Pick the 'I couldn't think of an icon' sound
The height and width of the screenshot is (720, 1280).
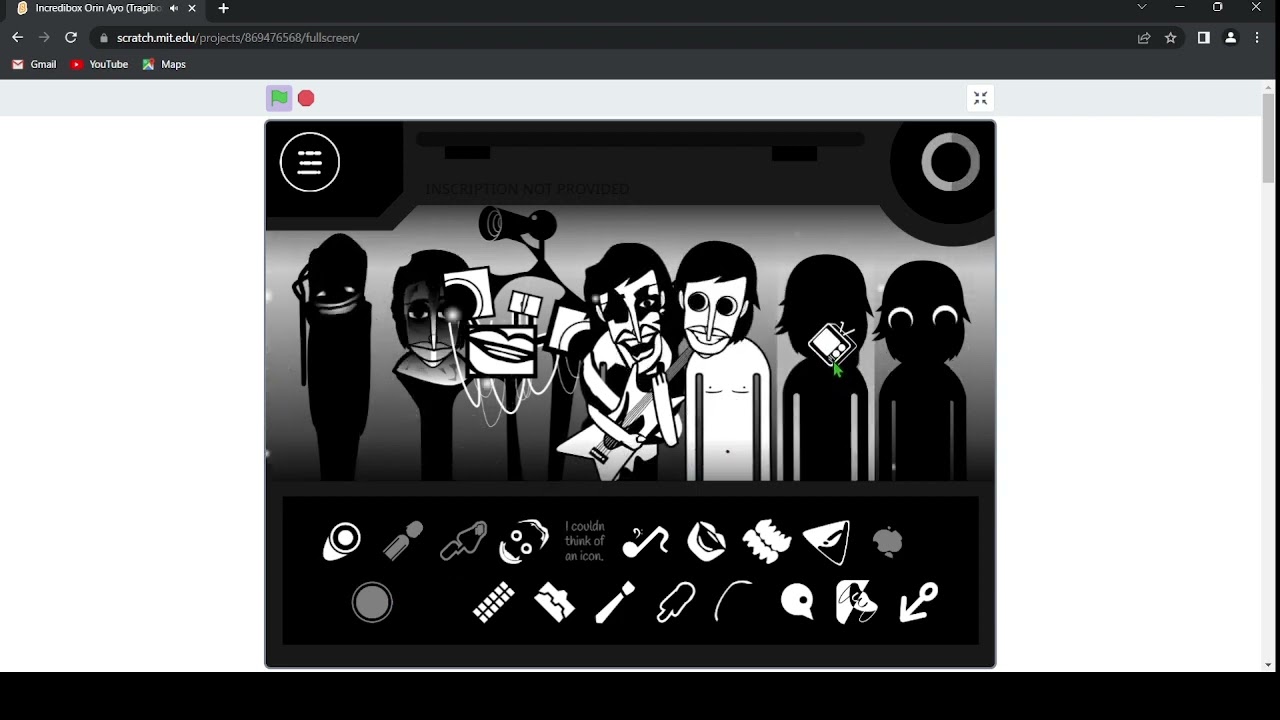tap(585, 541)
